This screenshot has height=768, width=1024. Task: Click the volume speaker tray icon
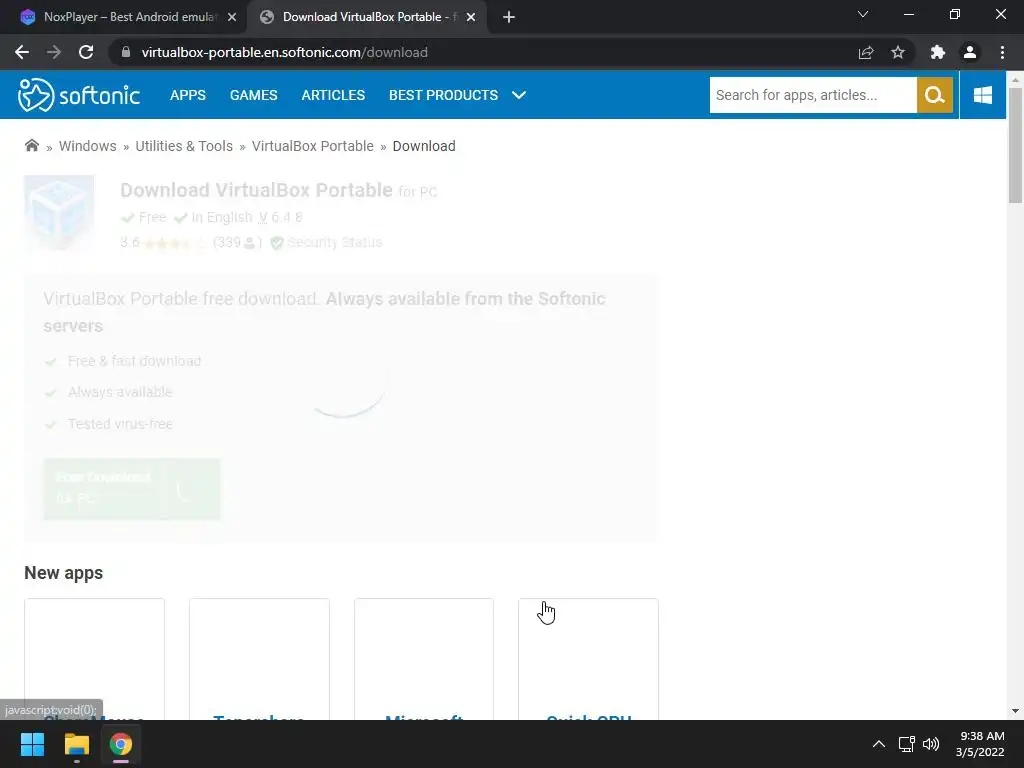coord(931,744)
